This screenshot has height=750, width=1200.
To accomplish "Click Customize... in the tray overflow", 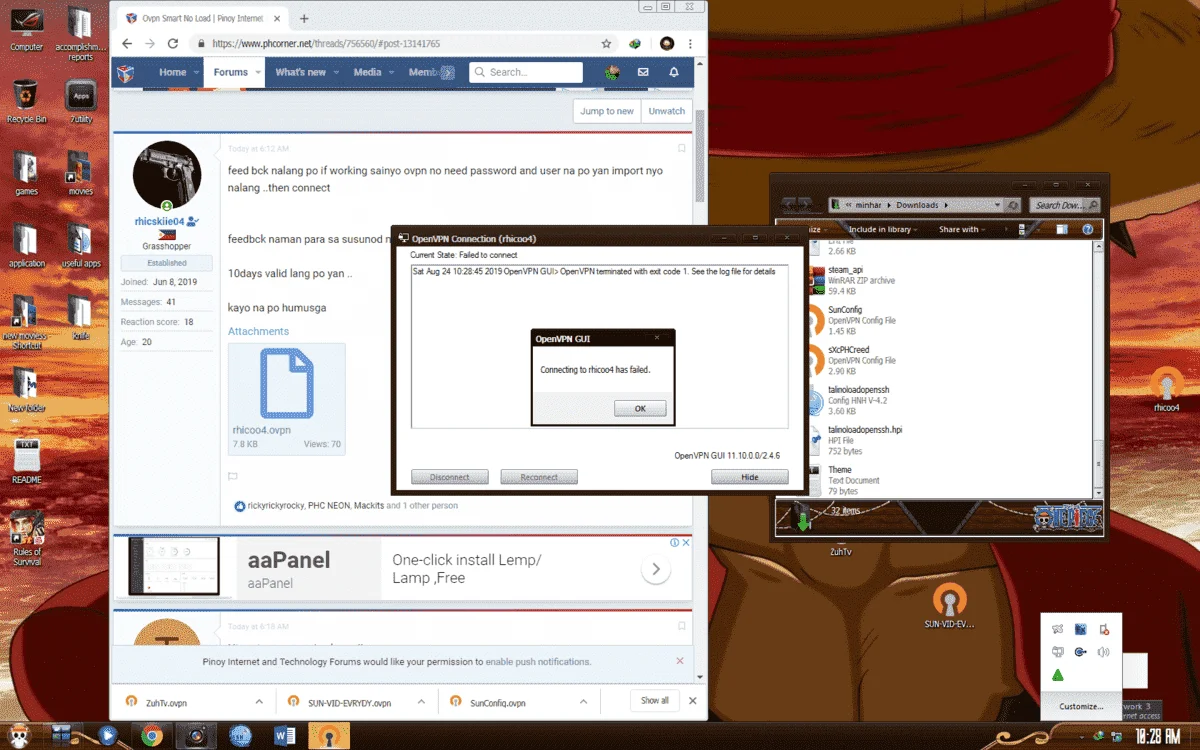I will (x=1081, y=706).
